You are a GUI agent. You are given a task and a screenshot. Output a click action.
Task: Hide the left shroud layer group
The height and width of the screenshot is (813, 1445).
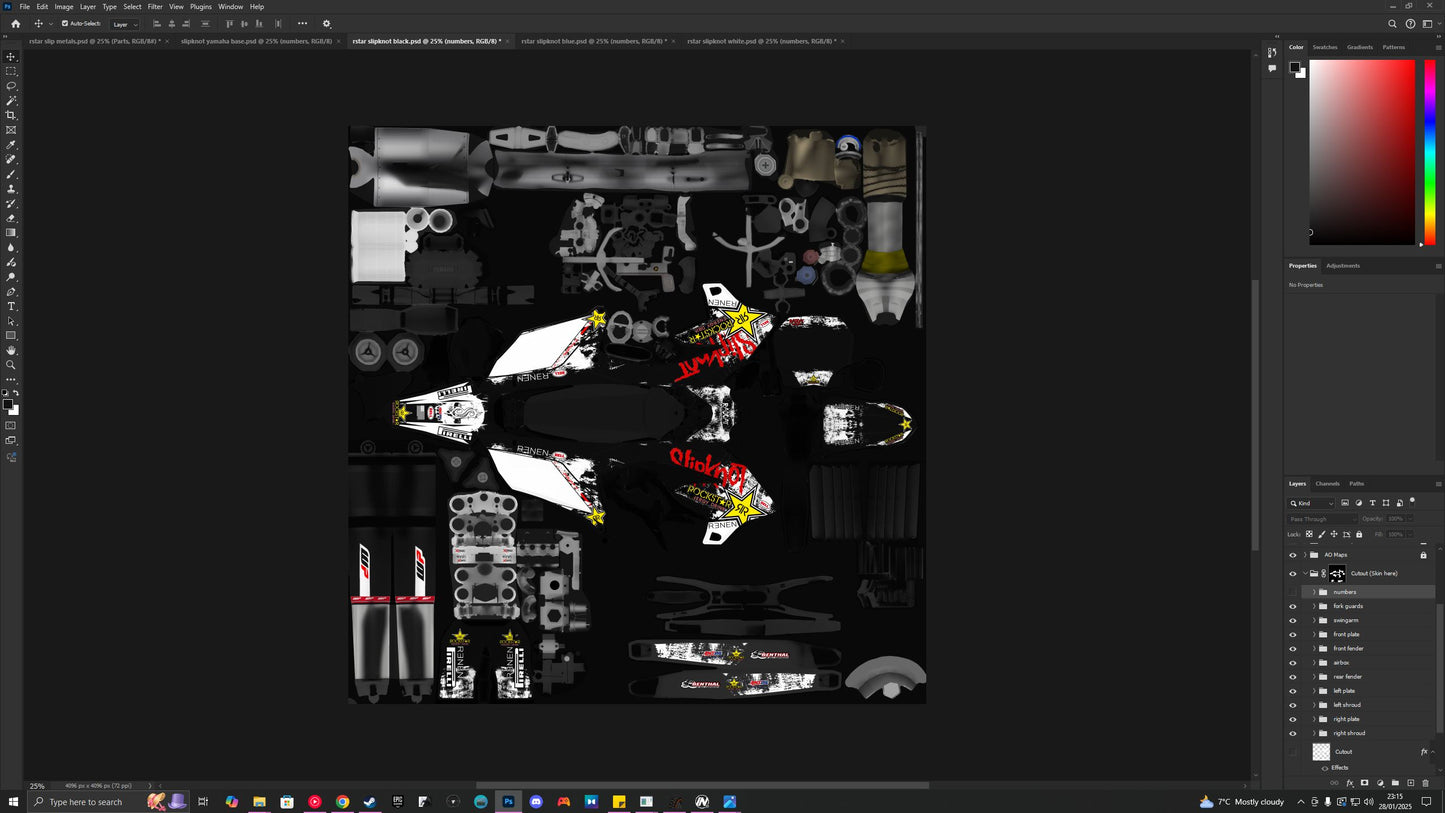pyautogui.click(x=1292, y=705)
